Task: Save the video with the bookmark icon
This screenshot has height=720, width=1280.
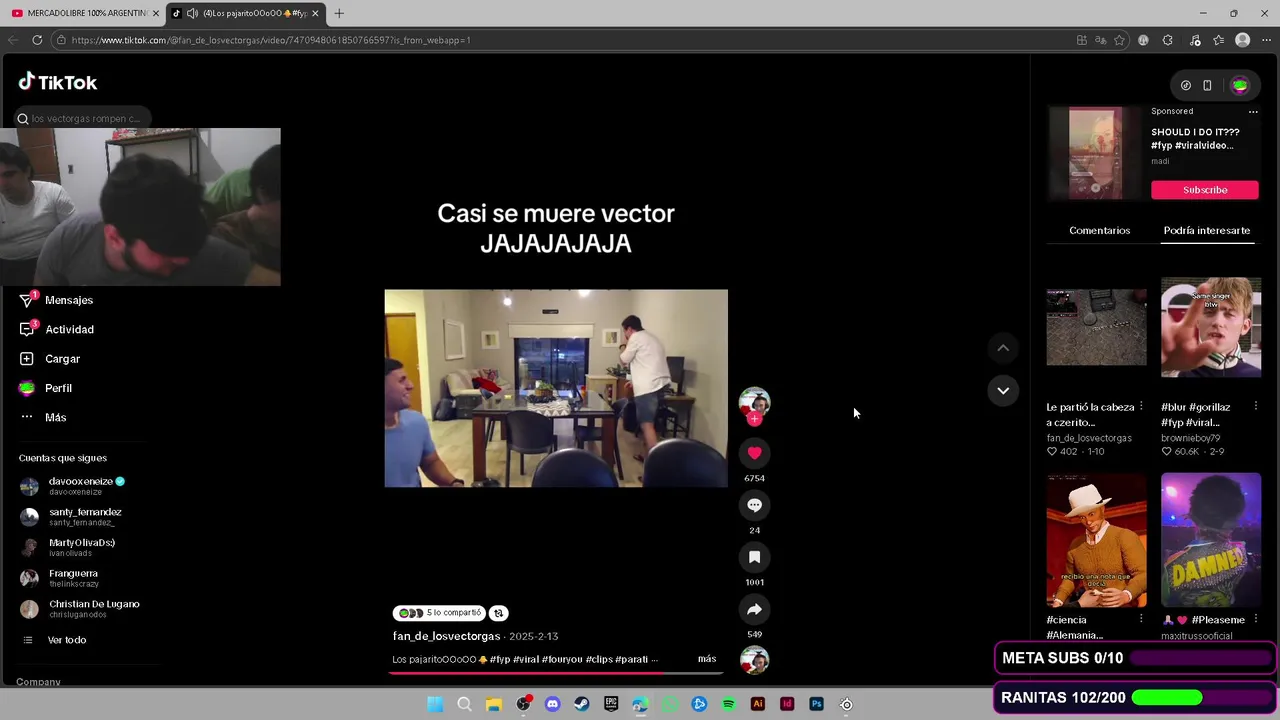Action: pos(754,557)
